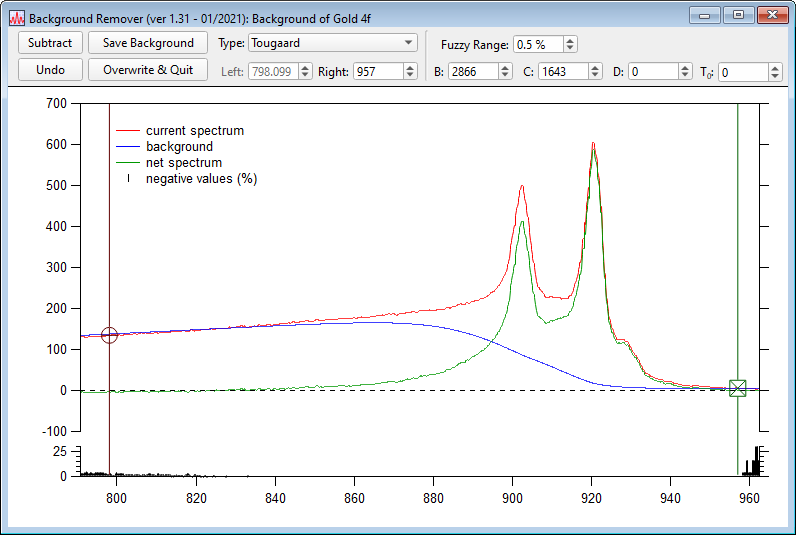Click the Subtract button
This screenshot has height=535, width=796.
point(50,43)
